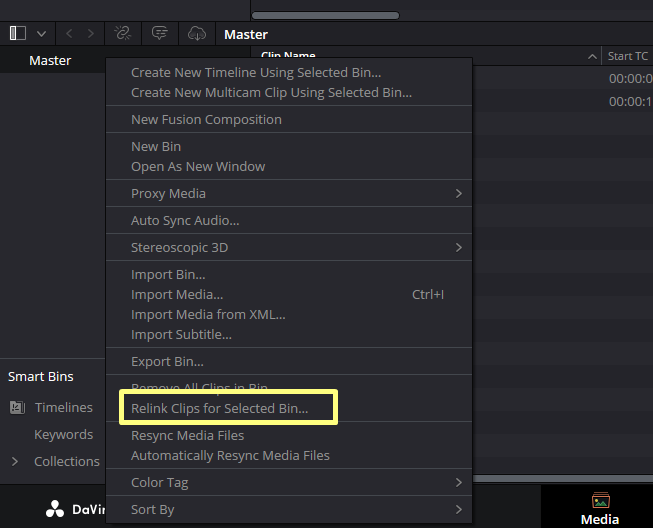The image size is (653, 528).
Task: Click the horizontal scrollbar below the clip list
Action: 563,479
